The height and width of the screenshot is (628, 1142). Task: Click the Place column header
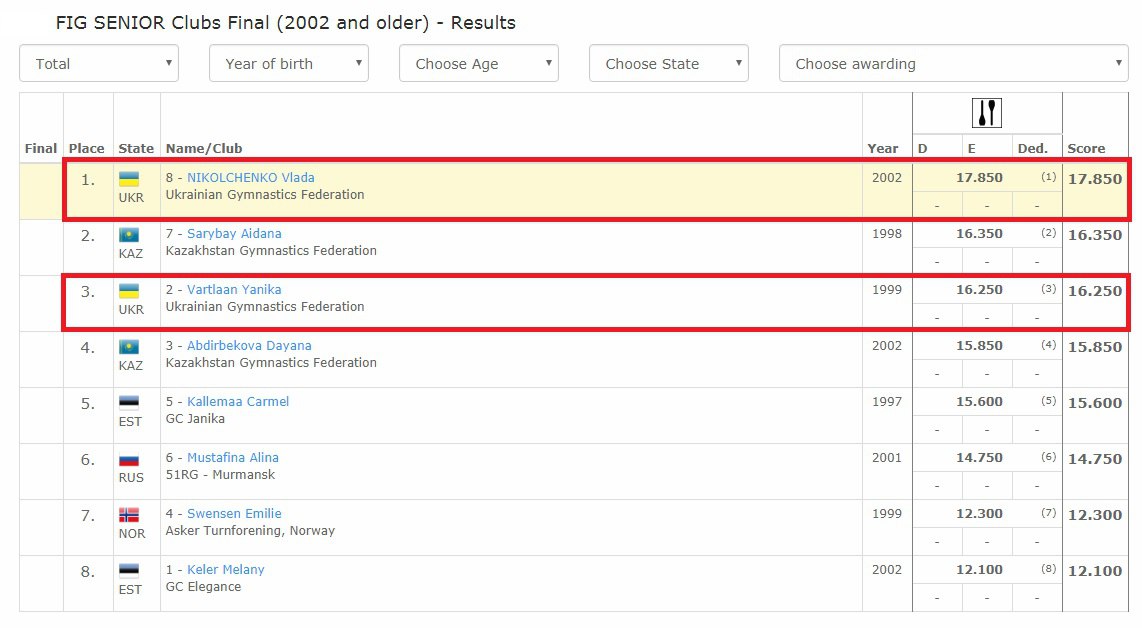[x=87, y=148]
